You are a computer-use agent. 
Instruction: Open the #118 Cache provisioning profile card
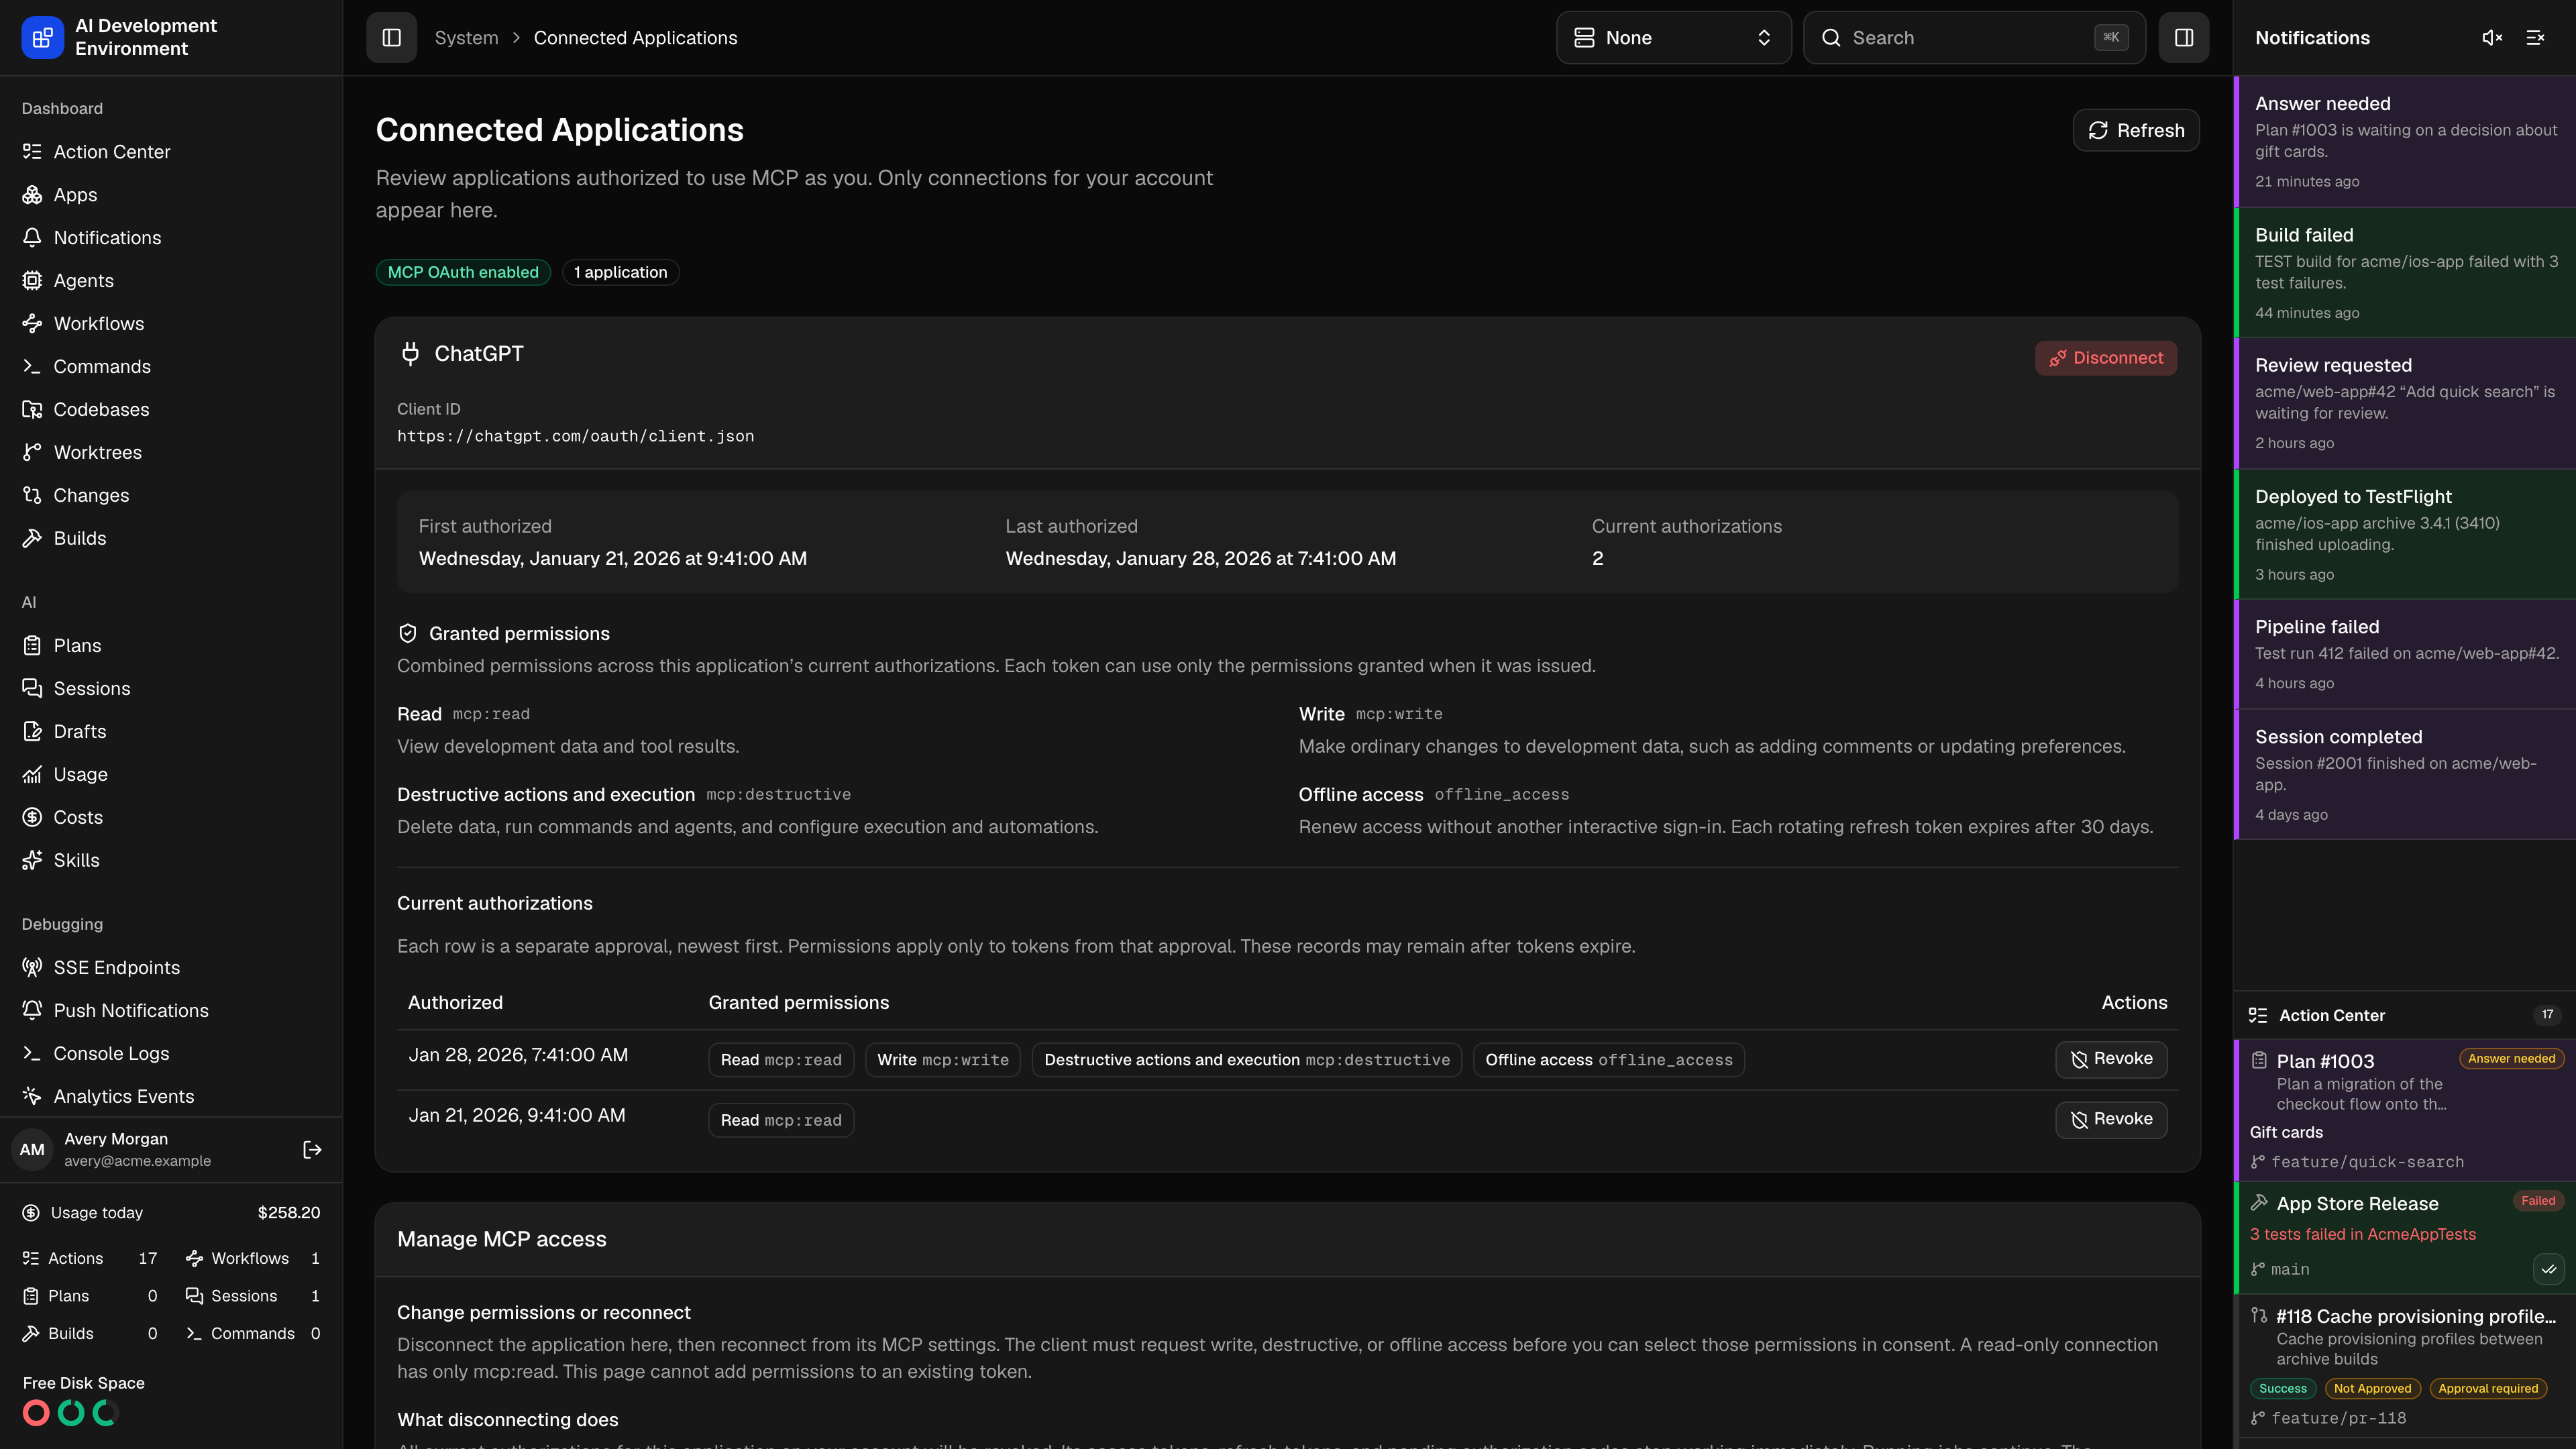click(2405, 1366)
